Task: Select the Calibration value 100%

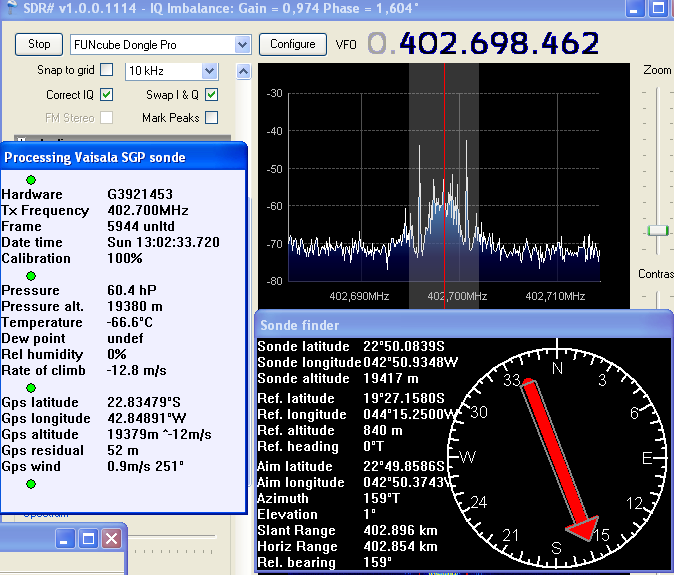Action: tap(125, 258)
